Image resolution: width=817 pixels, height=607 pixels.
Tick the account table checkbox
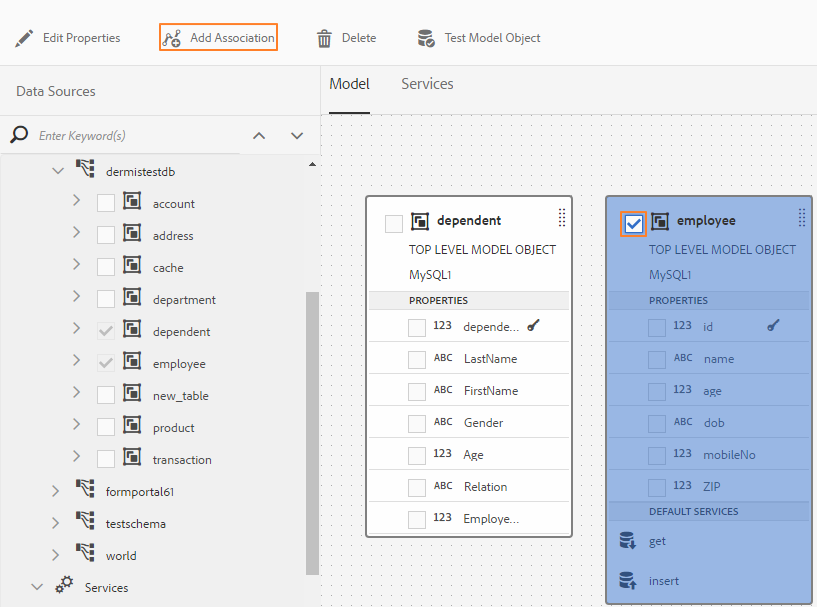[x=106, y=203]
